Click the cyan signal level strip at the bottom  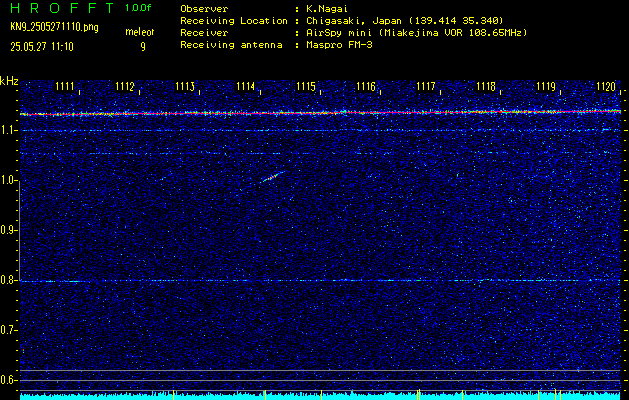click(x=320, y=397)
